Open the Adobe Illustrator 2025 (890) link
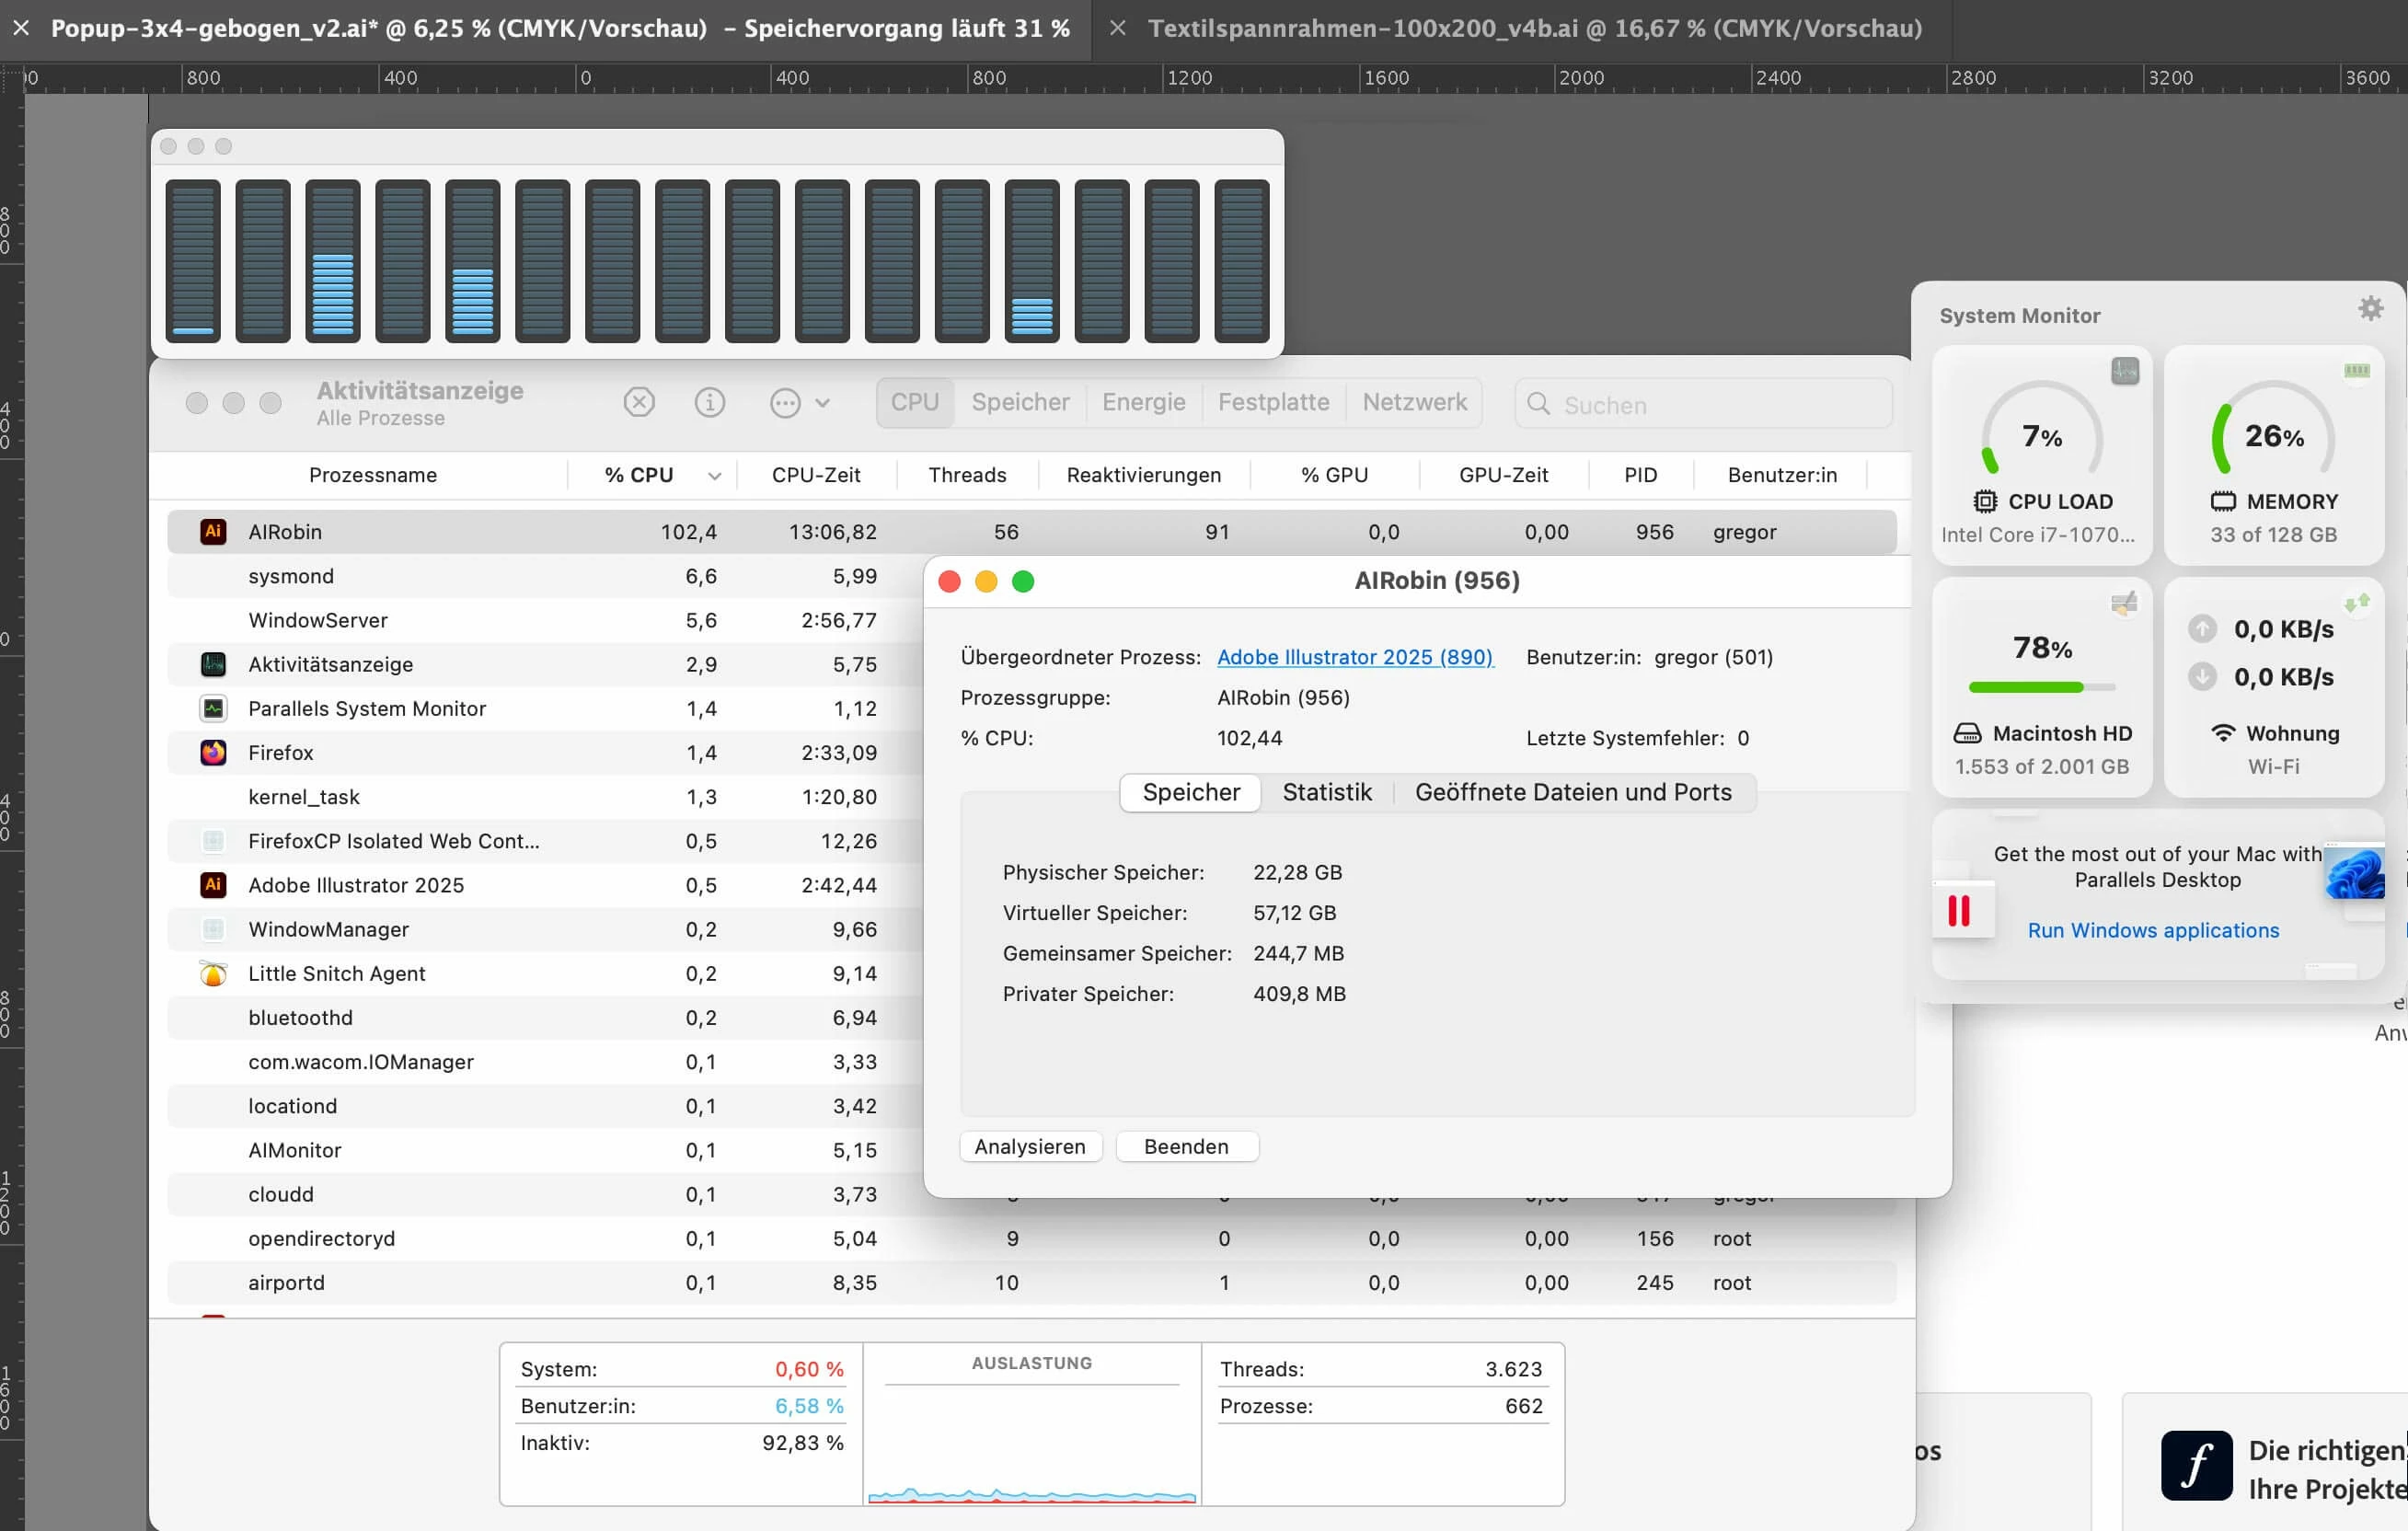This screenshot has width=2408, height=1531. pos(1354,658)
